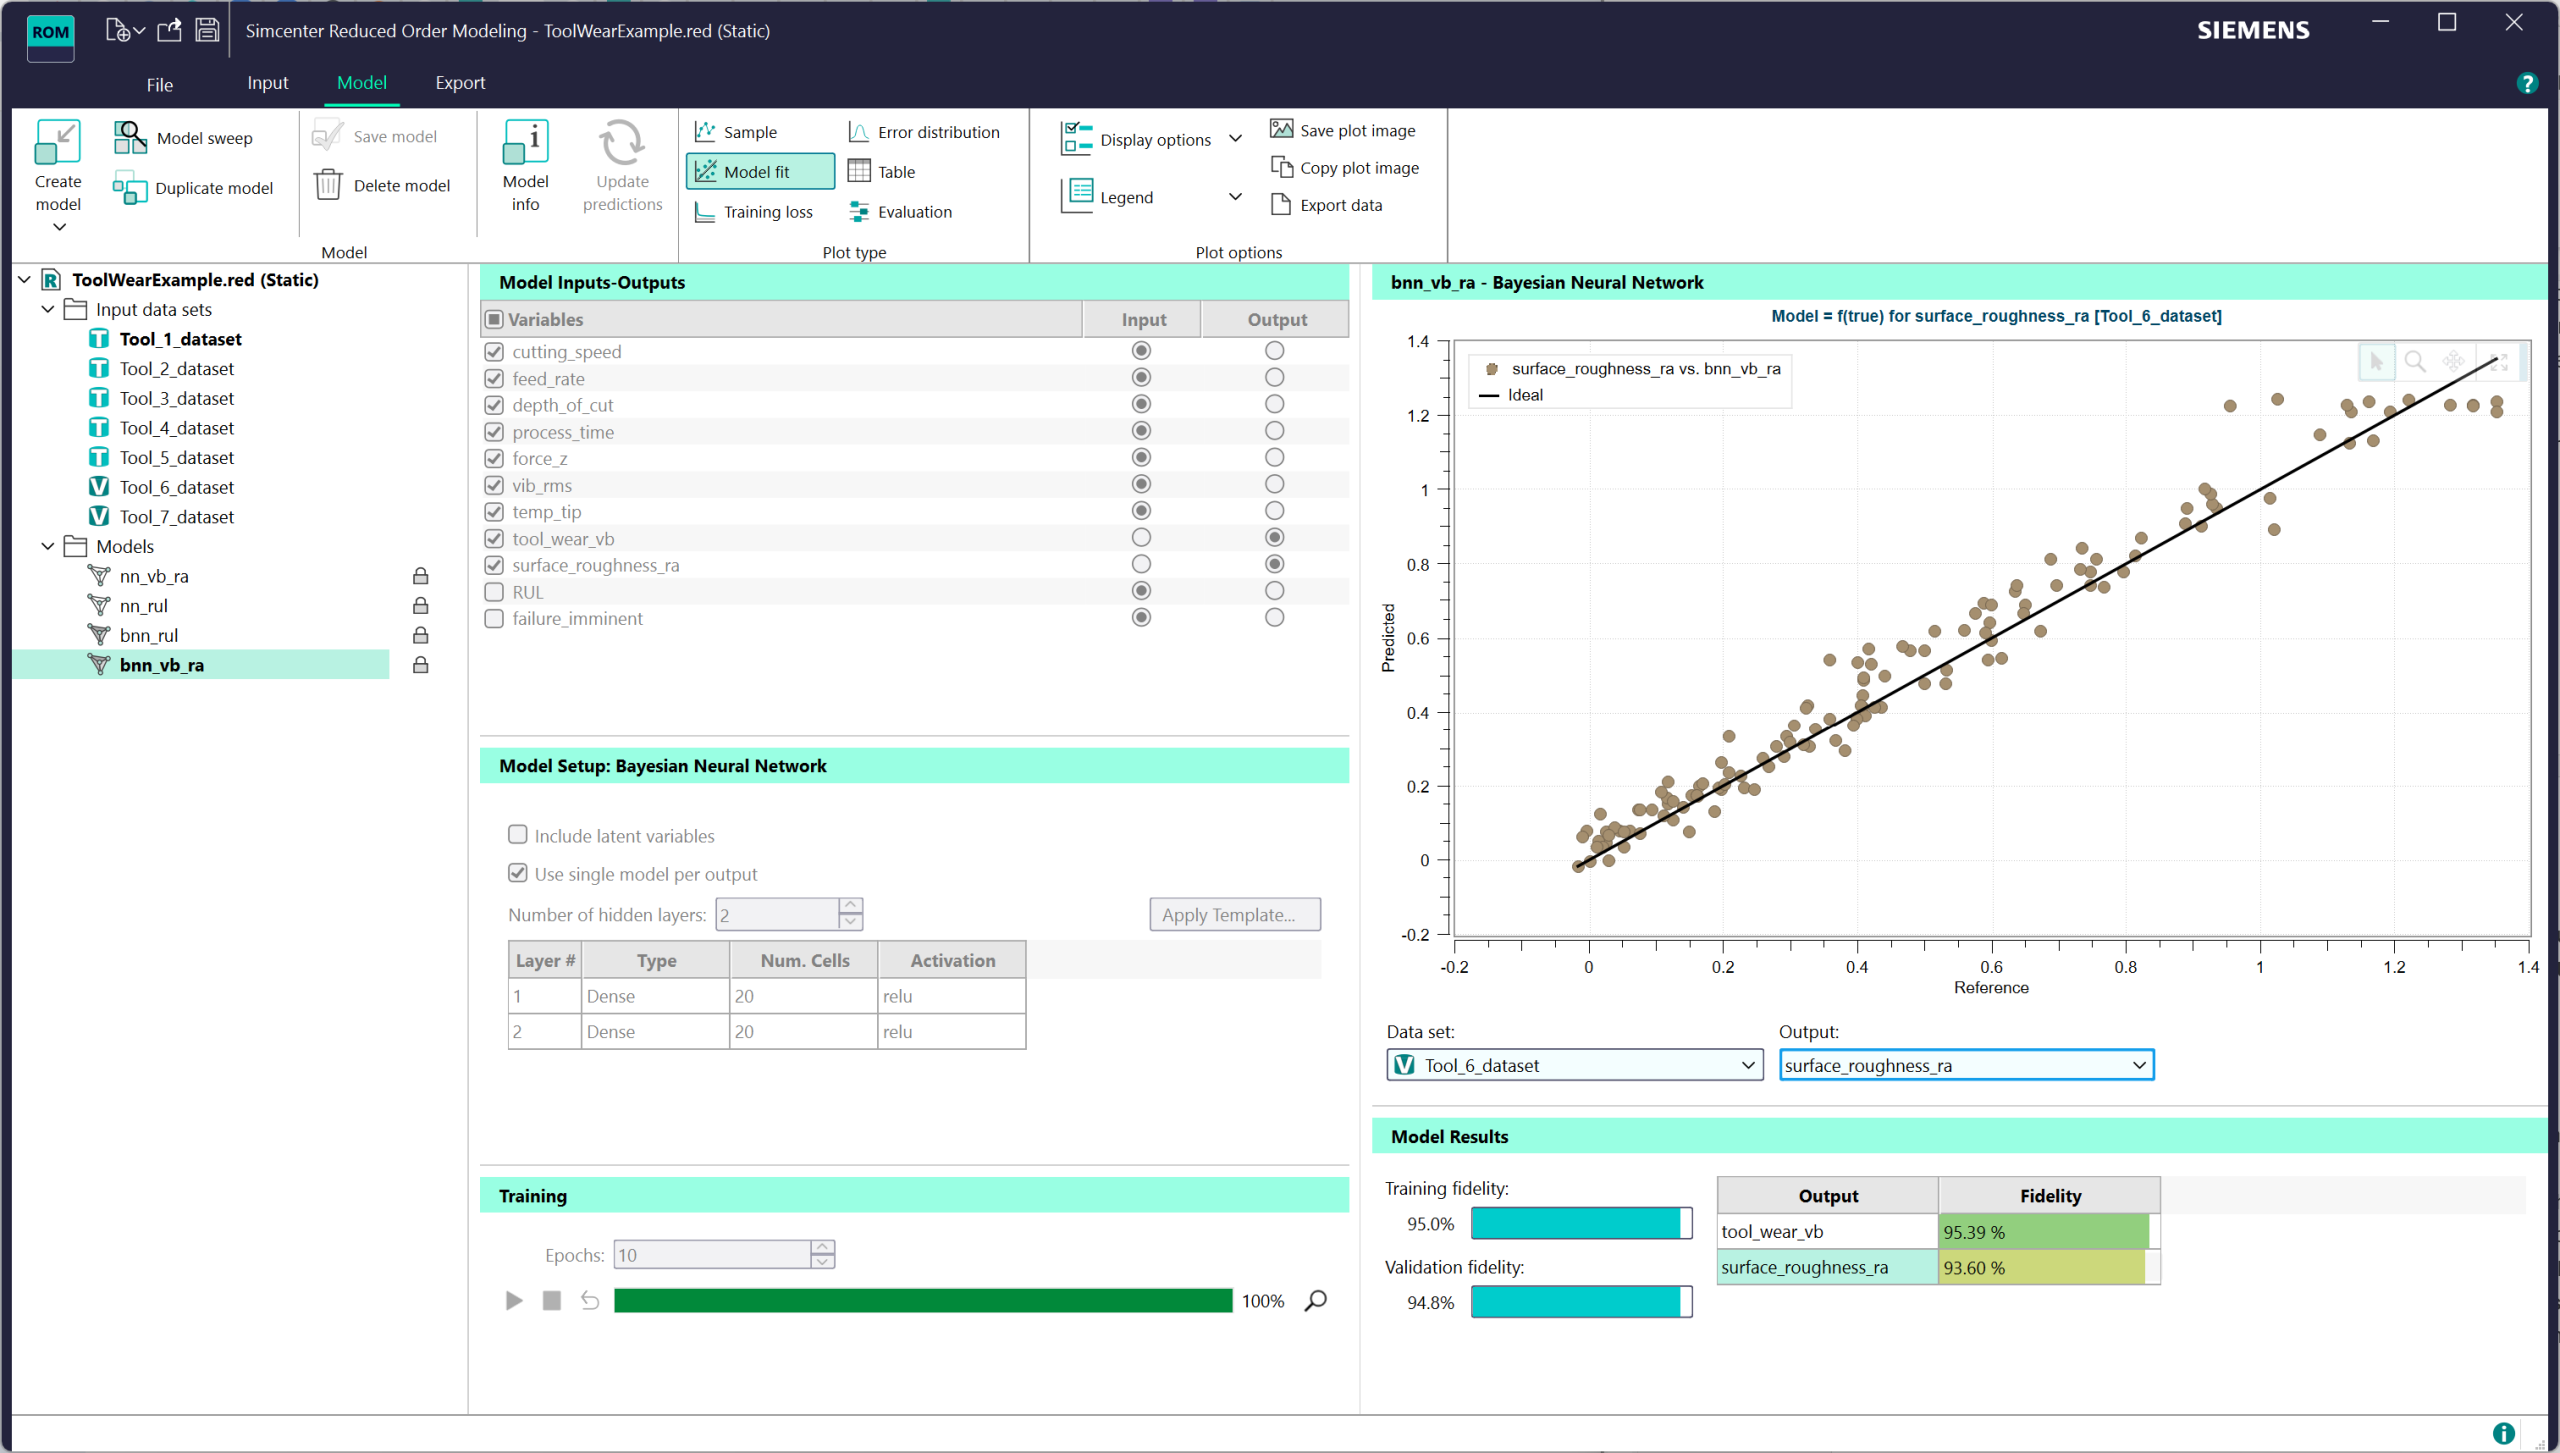Stop training with the stop button
The image size is (2560, 1453).
coord(551,1300)
